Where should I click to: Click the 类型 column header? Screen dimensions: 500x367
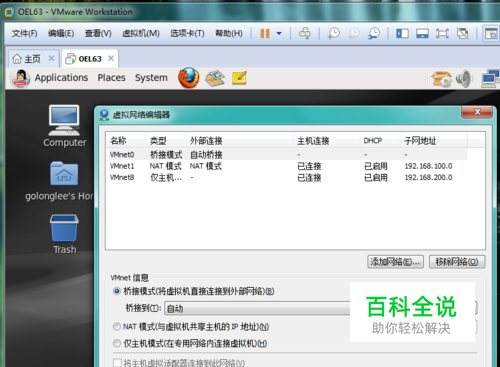[x=166, y=141]
